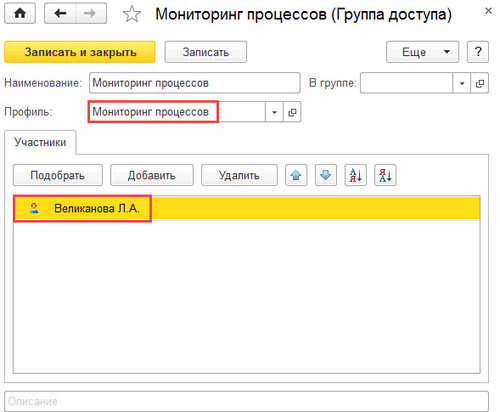The width and height of the screenshot is (500, 412).
Task: Focus the Описание text field
Action: tap(247, 401)
